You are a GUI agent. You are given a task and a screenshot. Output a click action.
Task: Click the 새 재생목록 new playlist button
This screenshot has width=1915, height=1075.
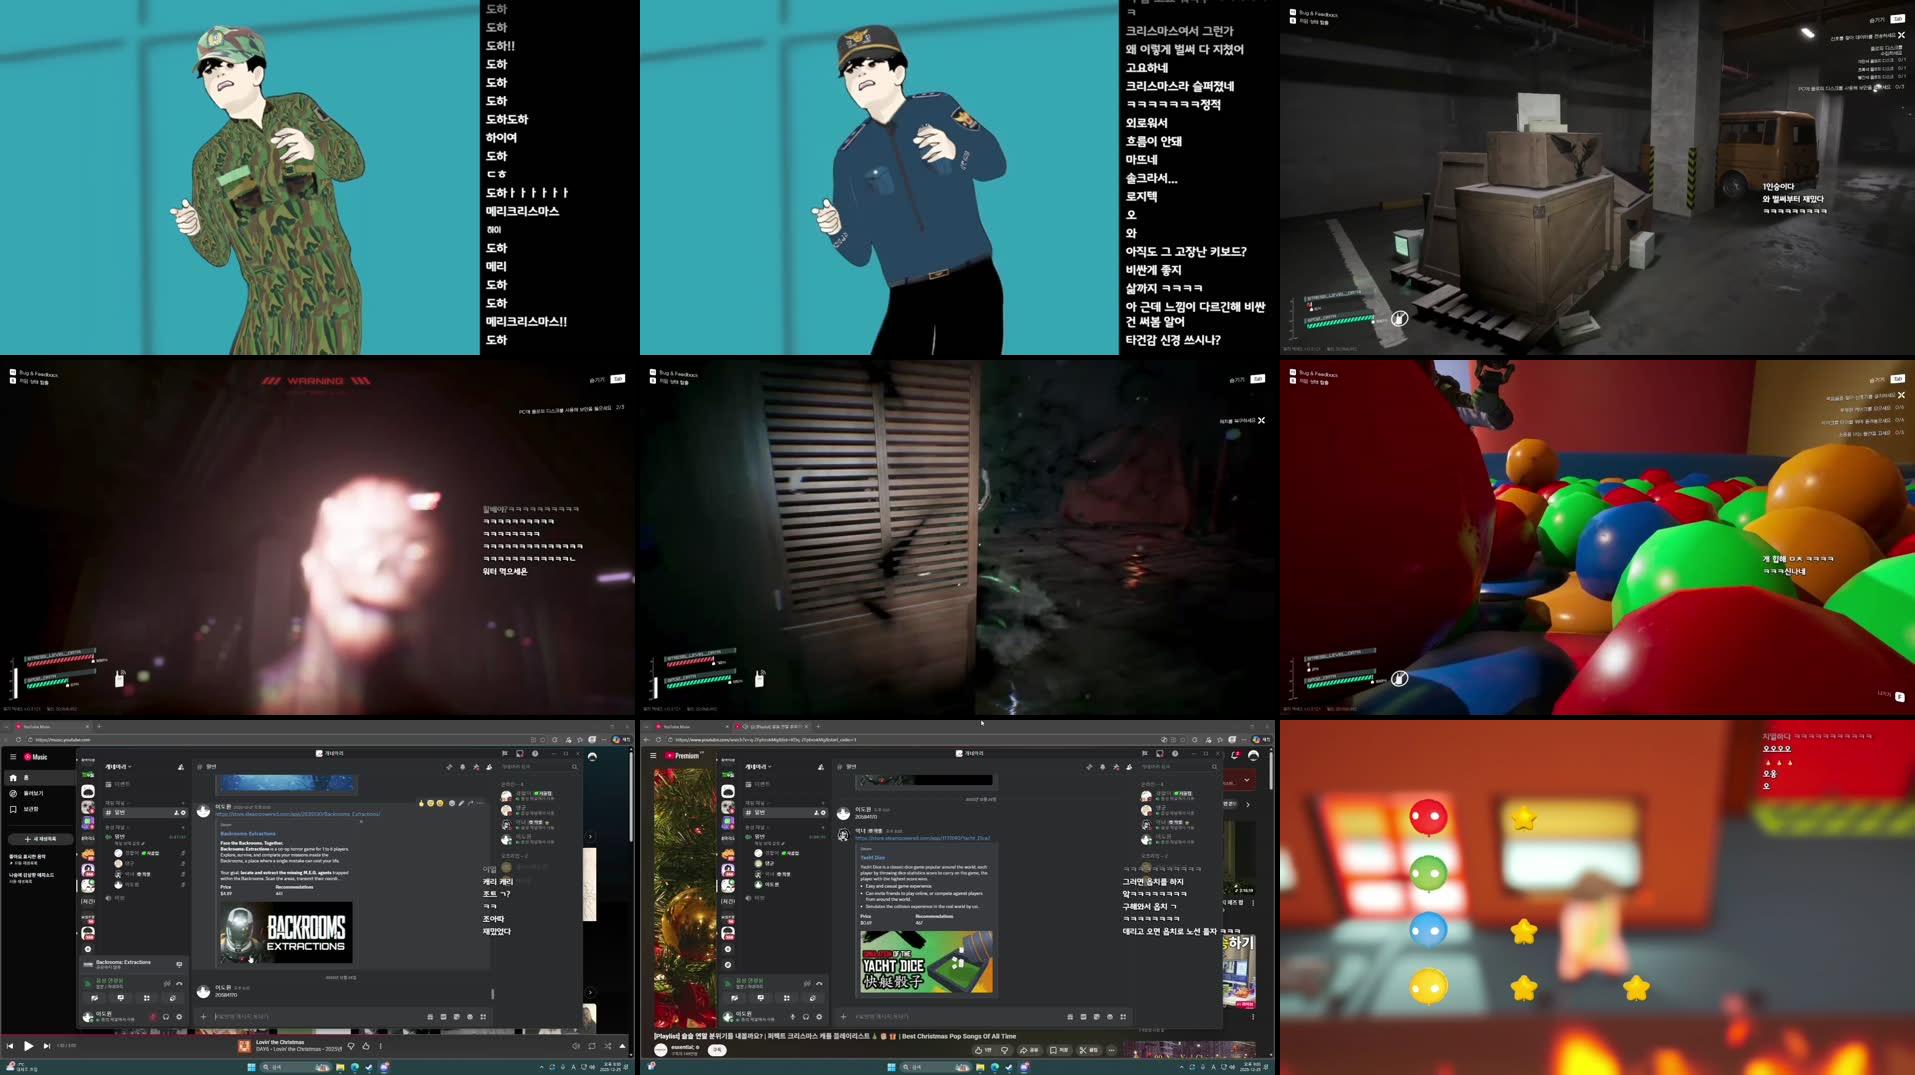41,839
